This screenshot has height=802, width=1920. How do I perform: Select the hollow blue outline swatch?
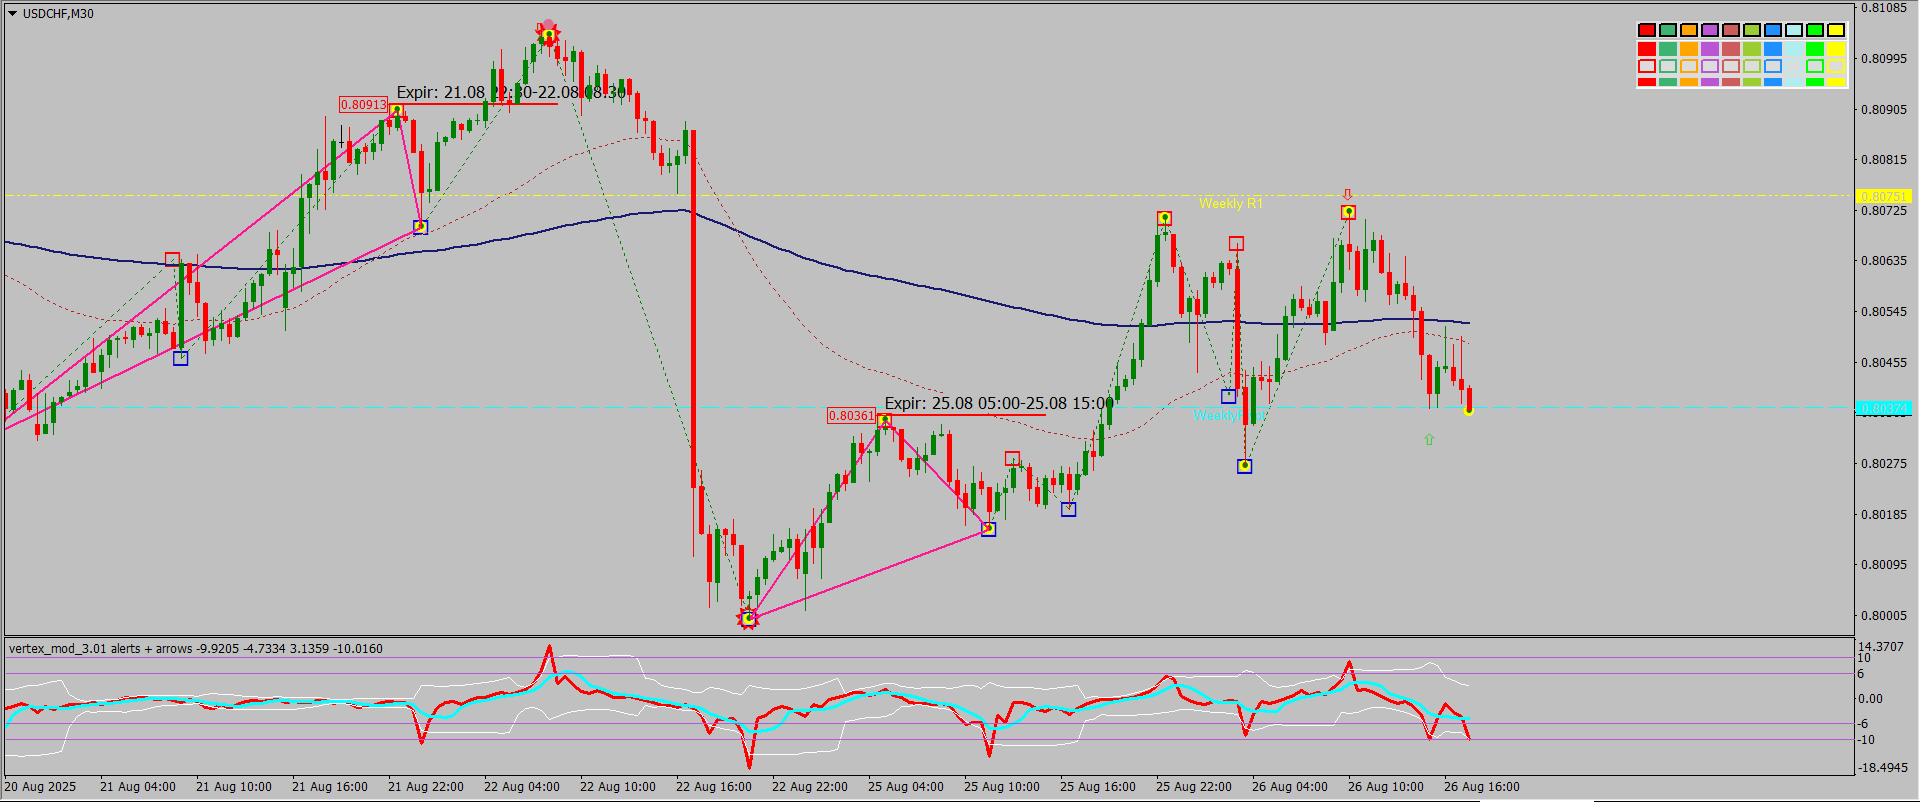coord(1773,67)
